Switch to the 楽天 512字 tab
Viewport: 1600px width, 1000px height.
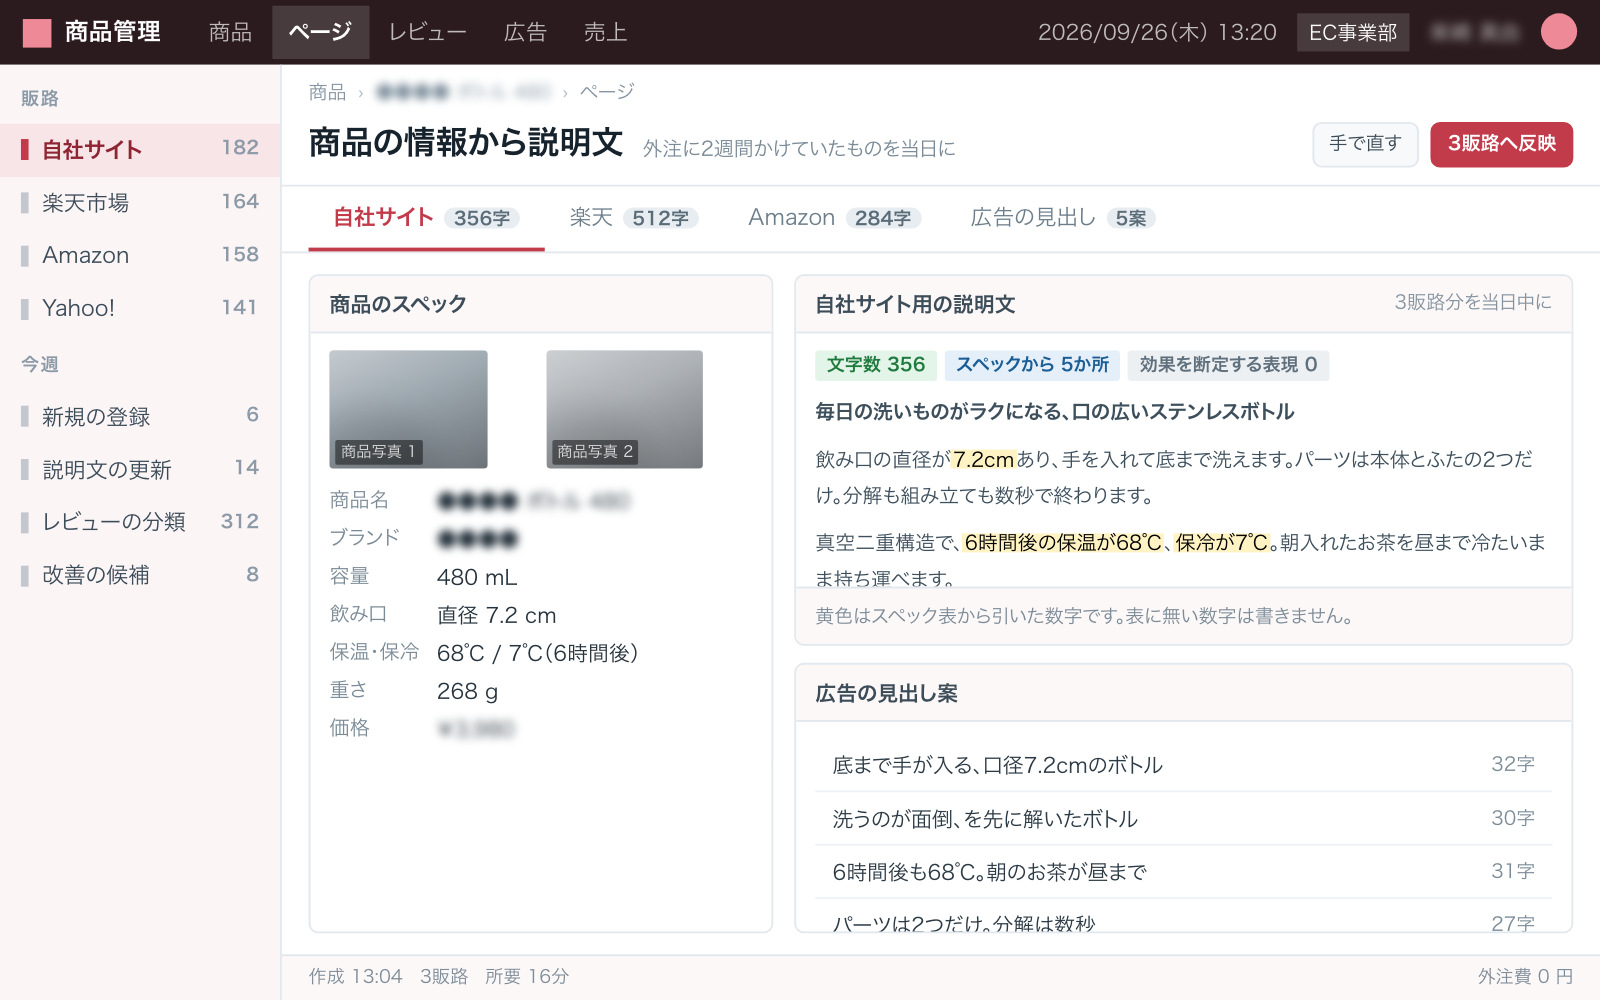pyautogui.click(x=634, y=218)
